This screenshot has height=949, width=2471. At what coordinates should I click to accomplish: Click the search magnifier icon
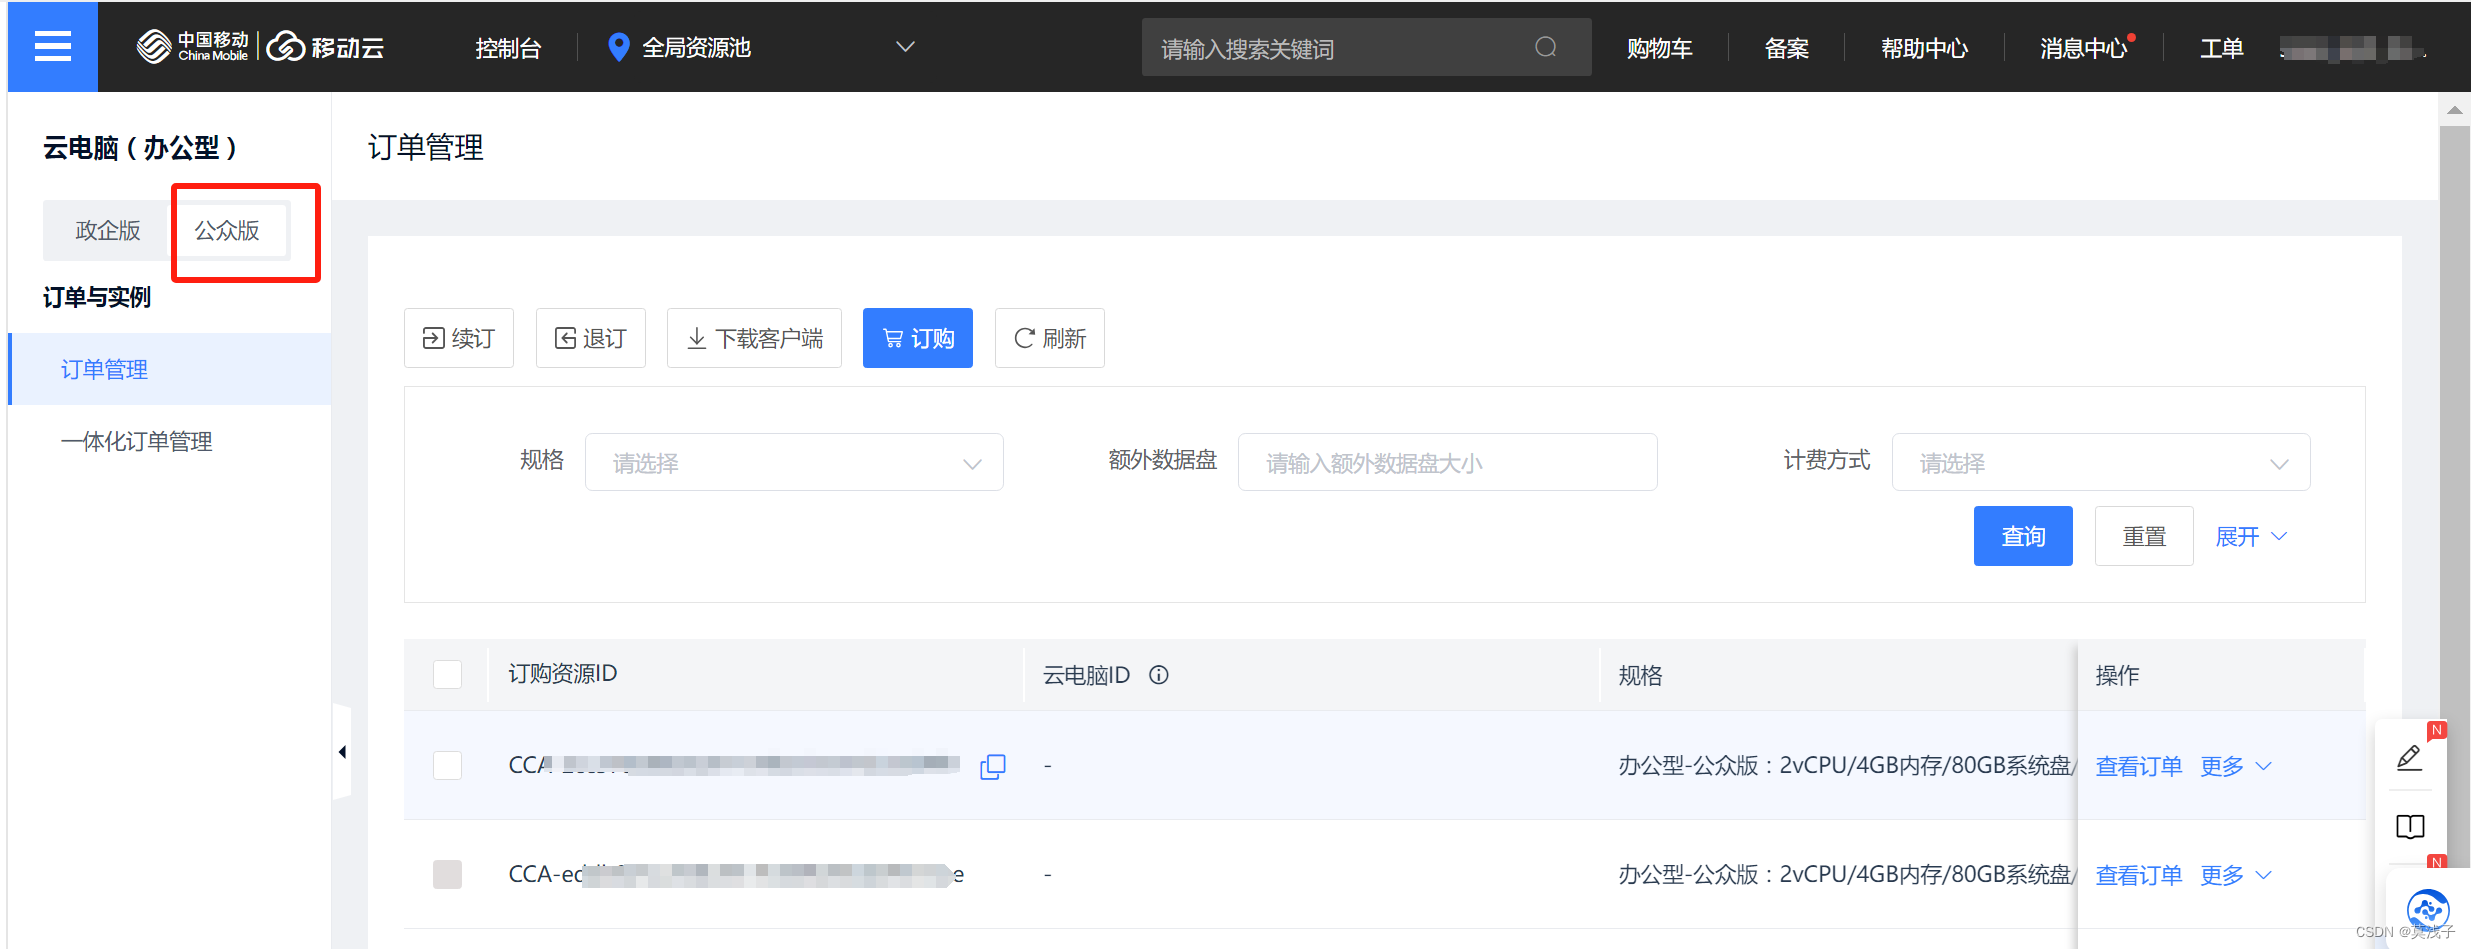pos(1546,47)
